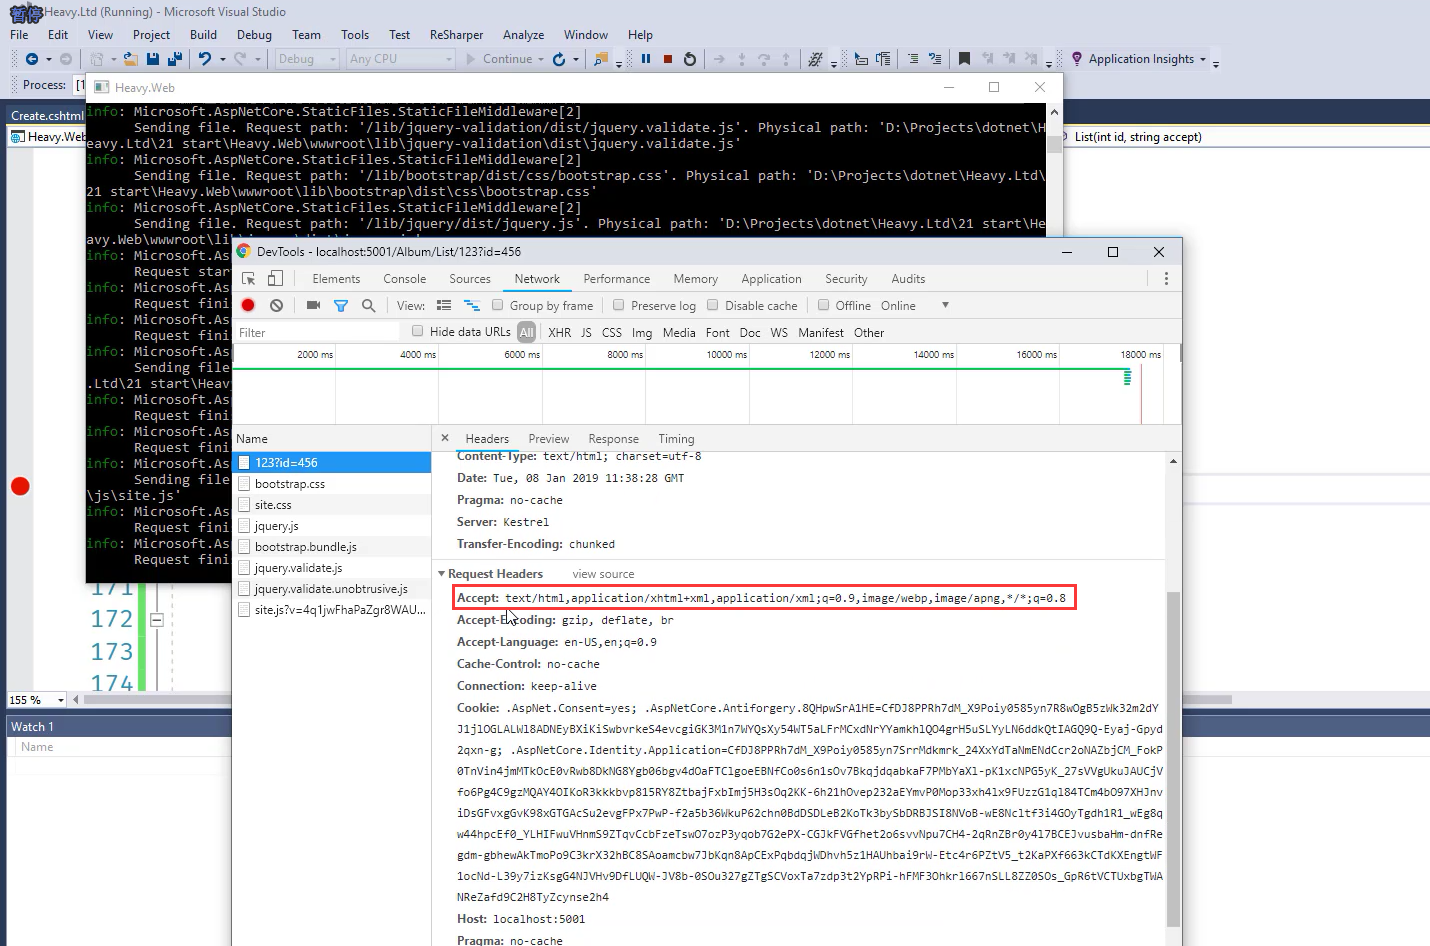The height and width of the screenshot is (946, 1430).
Task: Open the Create.cshtml editor tab
Action: tap(47, 115)
